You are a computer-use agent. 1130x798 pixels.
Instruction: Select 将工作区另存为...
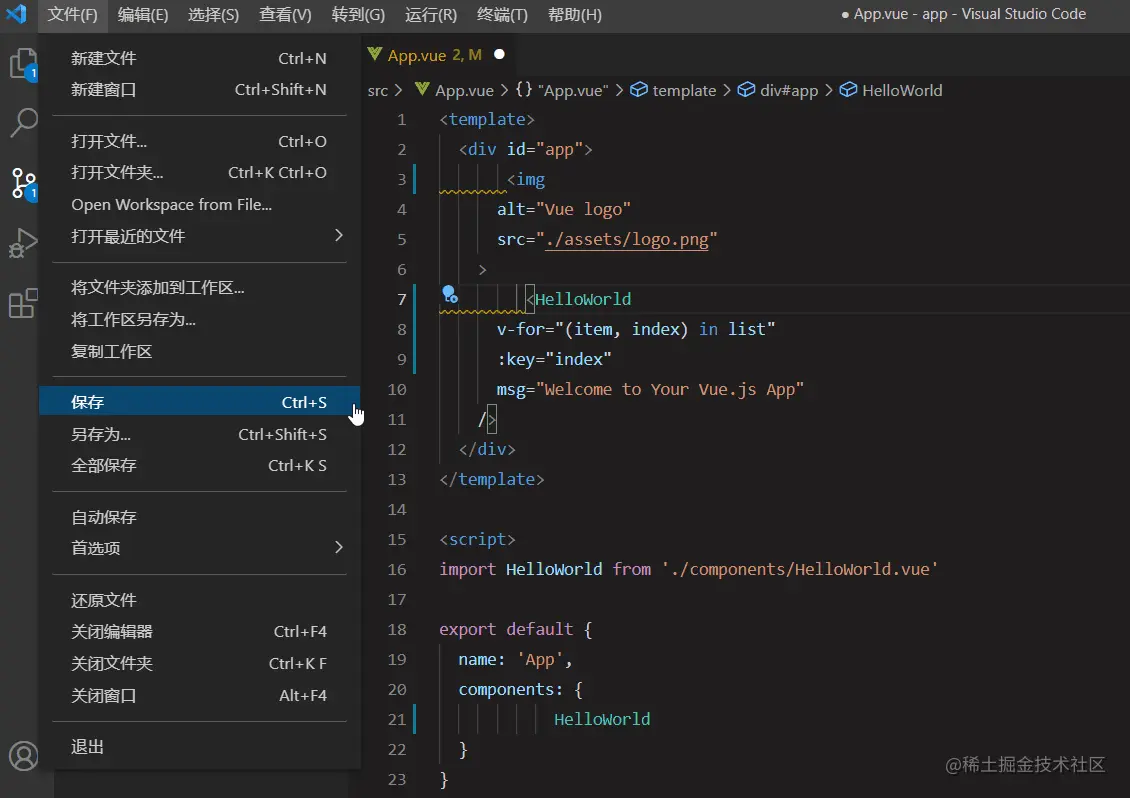click(x=200, y=319)
